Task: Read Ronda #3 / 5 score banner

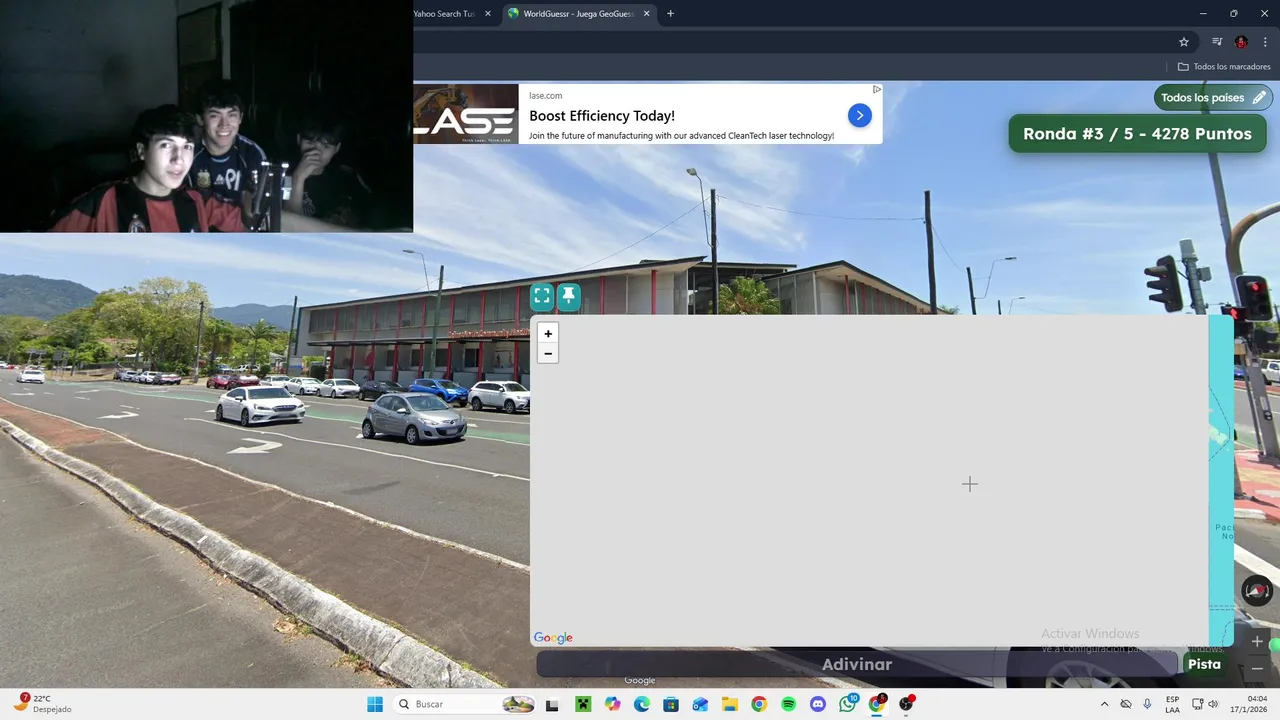Action: coord(1137,133)
